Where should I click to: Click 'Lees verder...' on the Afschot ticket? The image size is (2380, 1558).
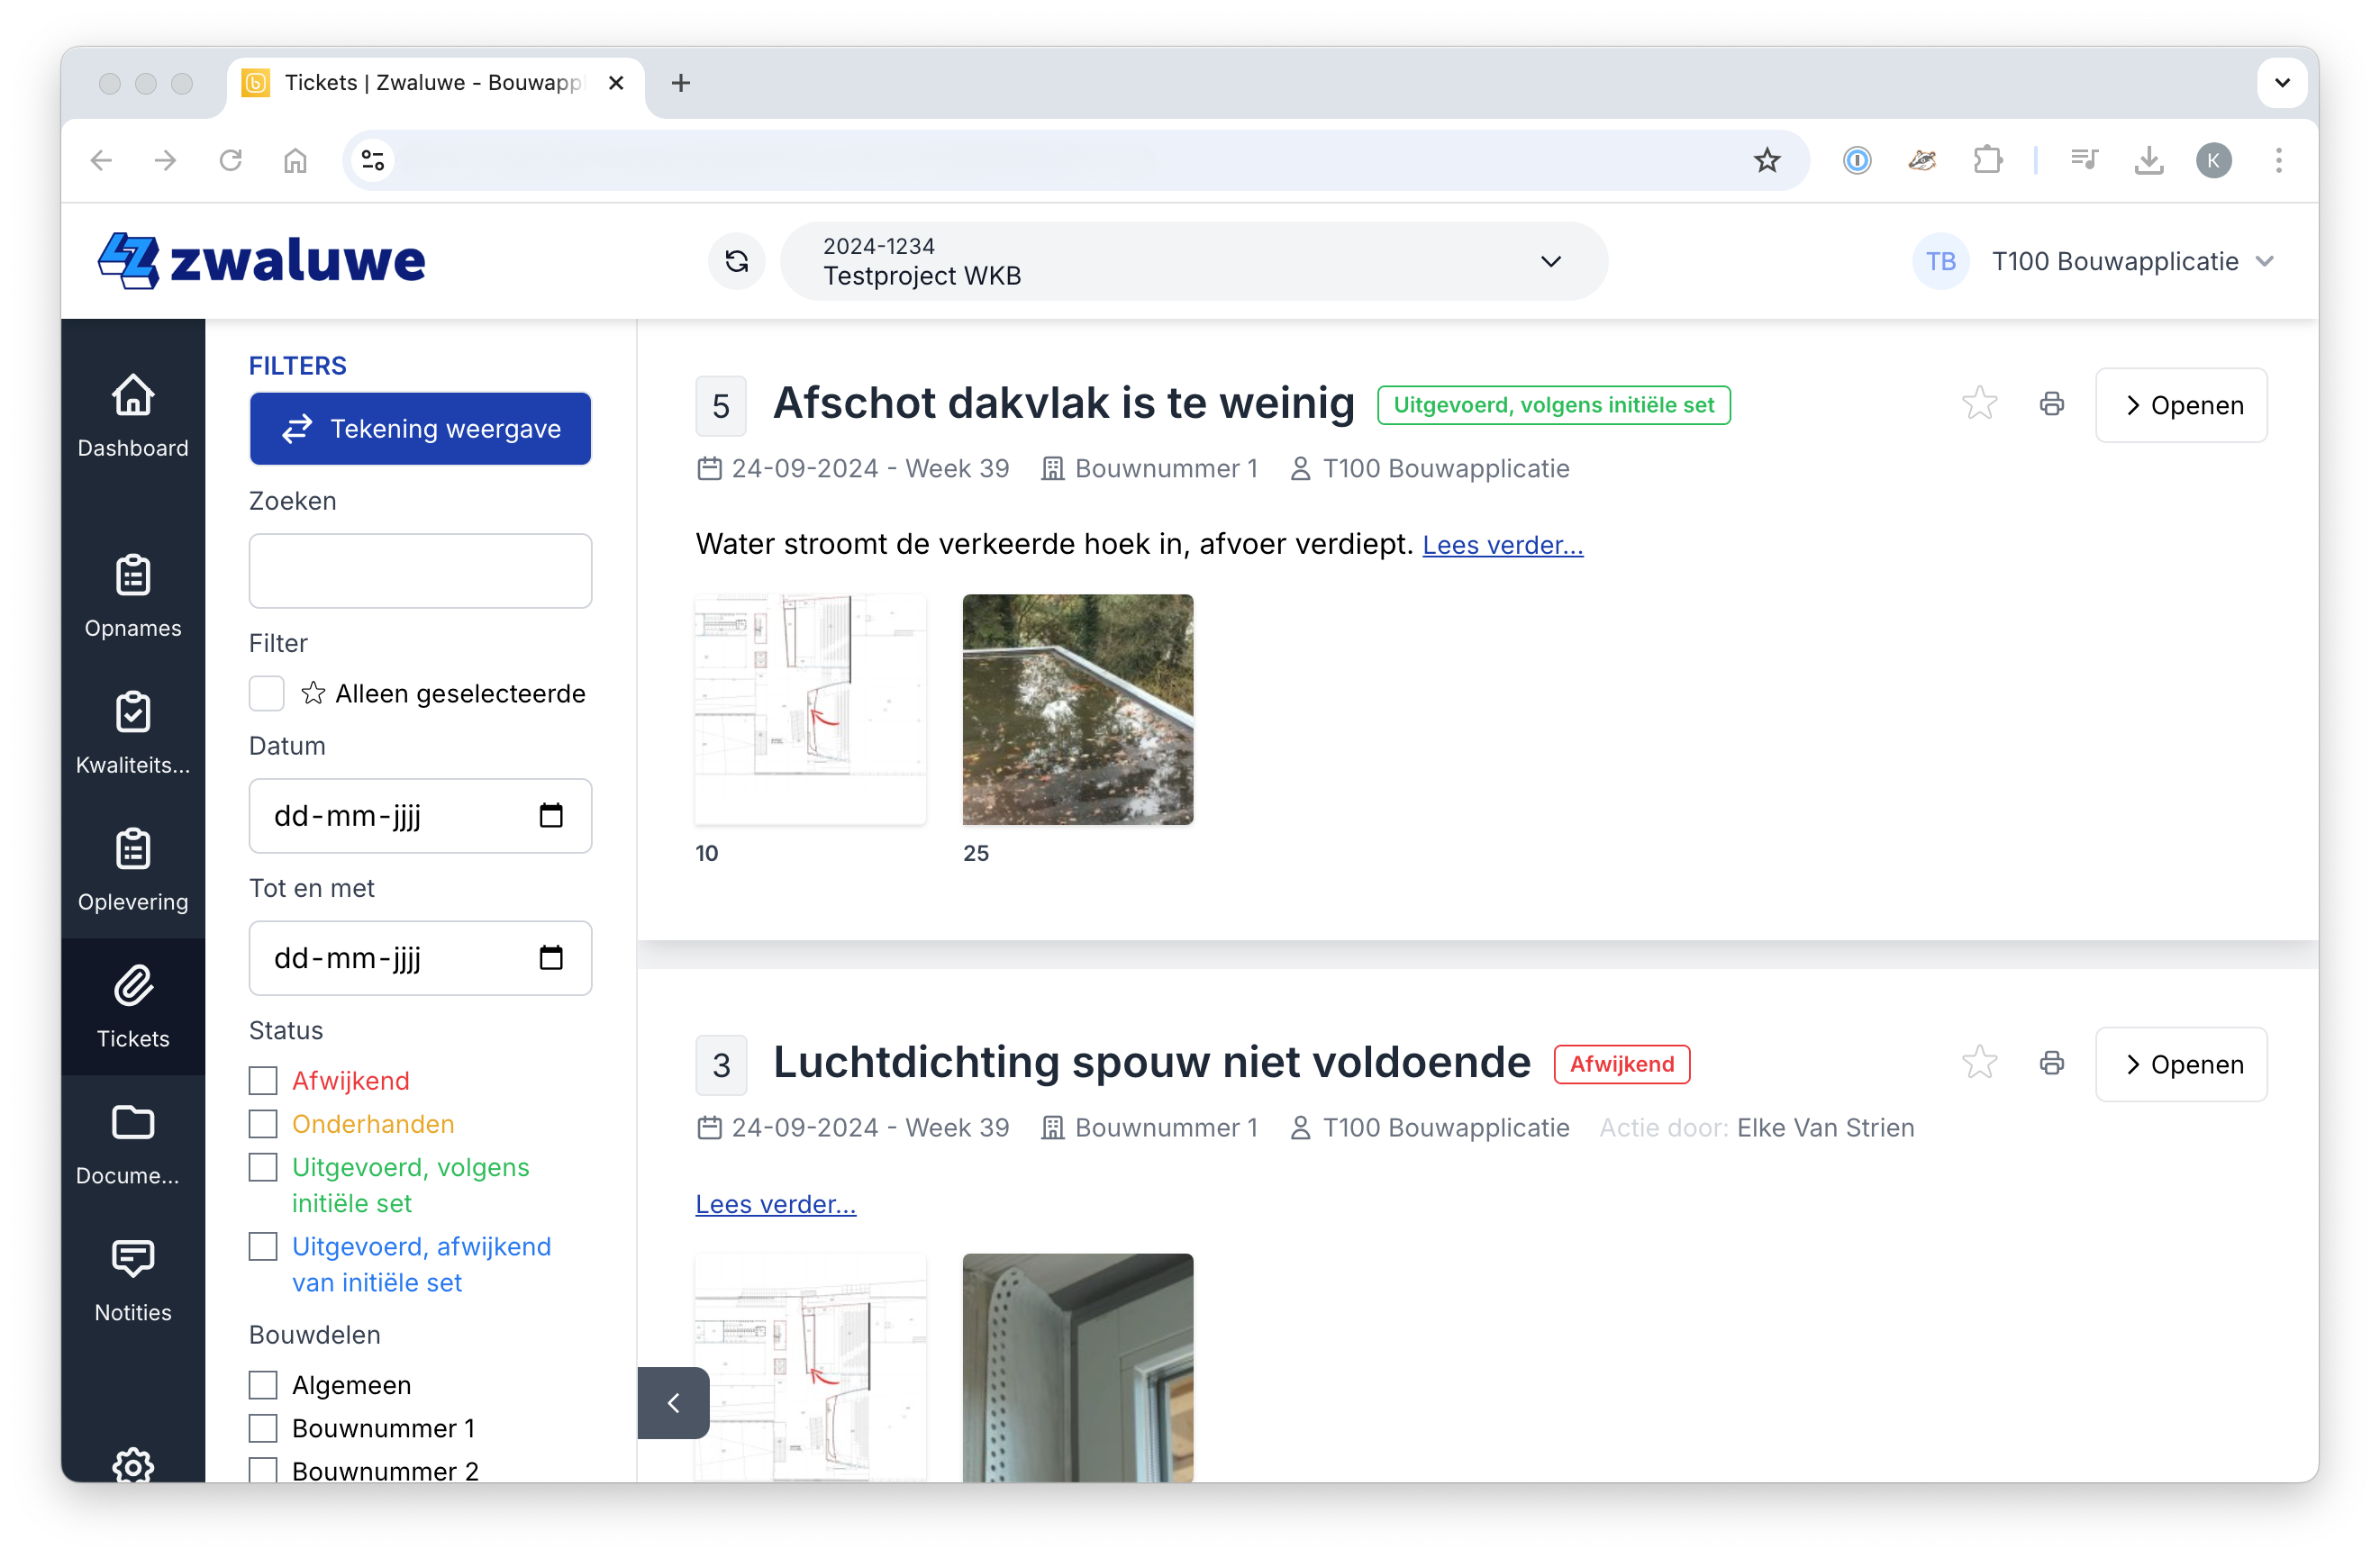[x=1502, y=545]
